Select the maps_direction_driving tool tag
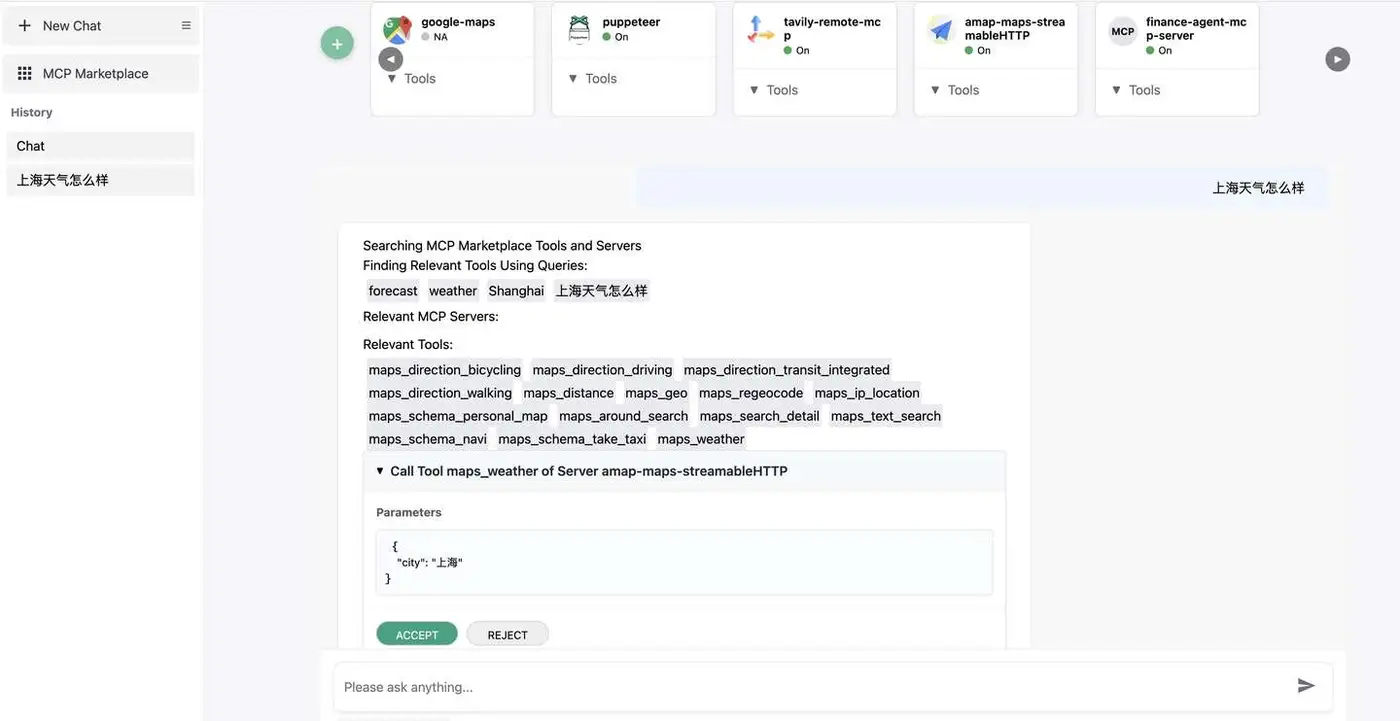The height and width of the screenshot is (721, 1400). 602,370
